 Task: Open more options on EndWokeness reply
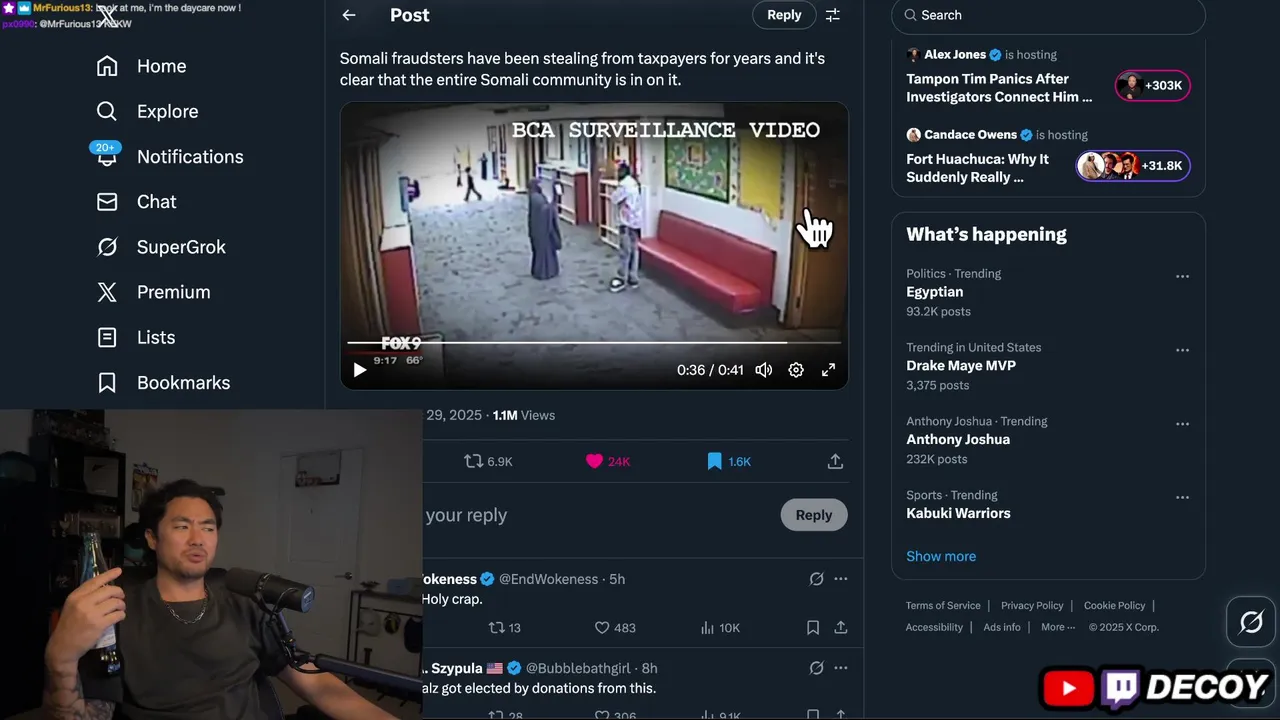click(x=840, y=579)
